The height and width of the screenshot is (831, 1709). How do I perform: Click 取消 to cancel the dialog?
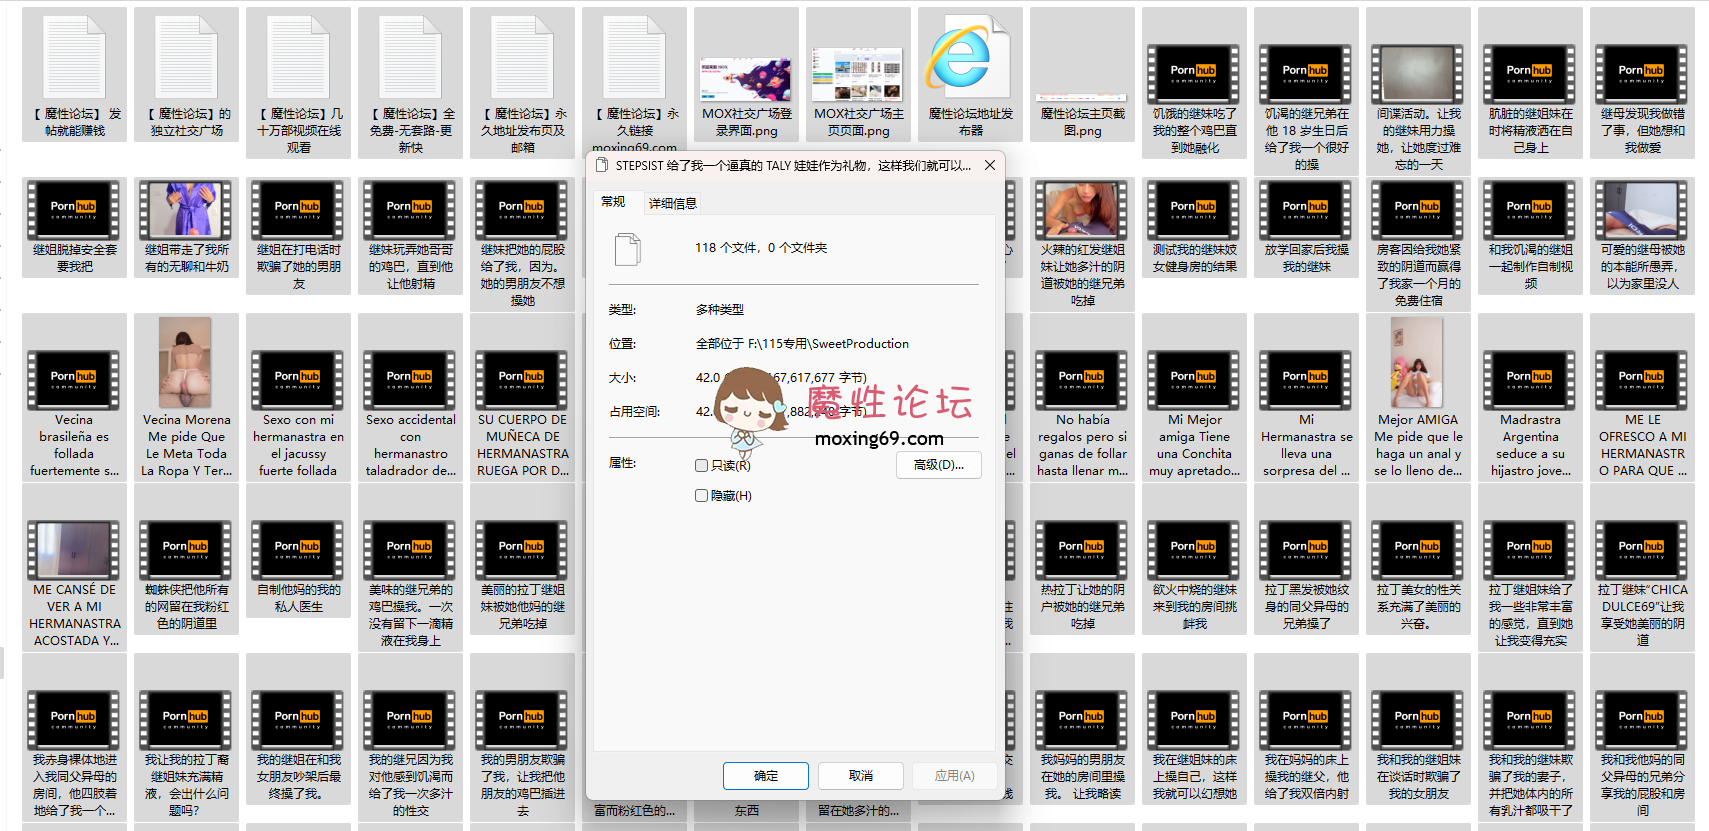point(860,776)
